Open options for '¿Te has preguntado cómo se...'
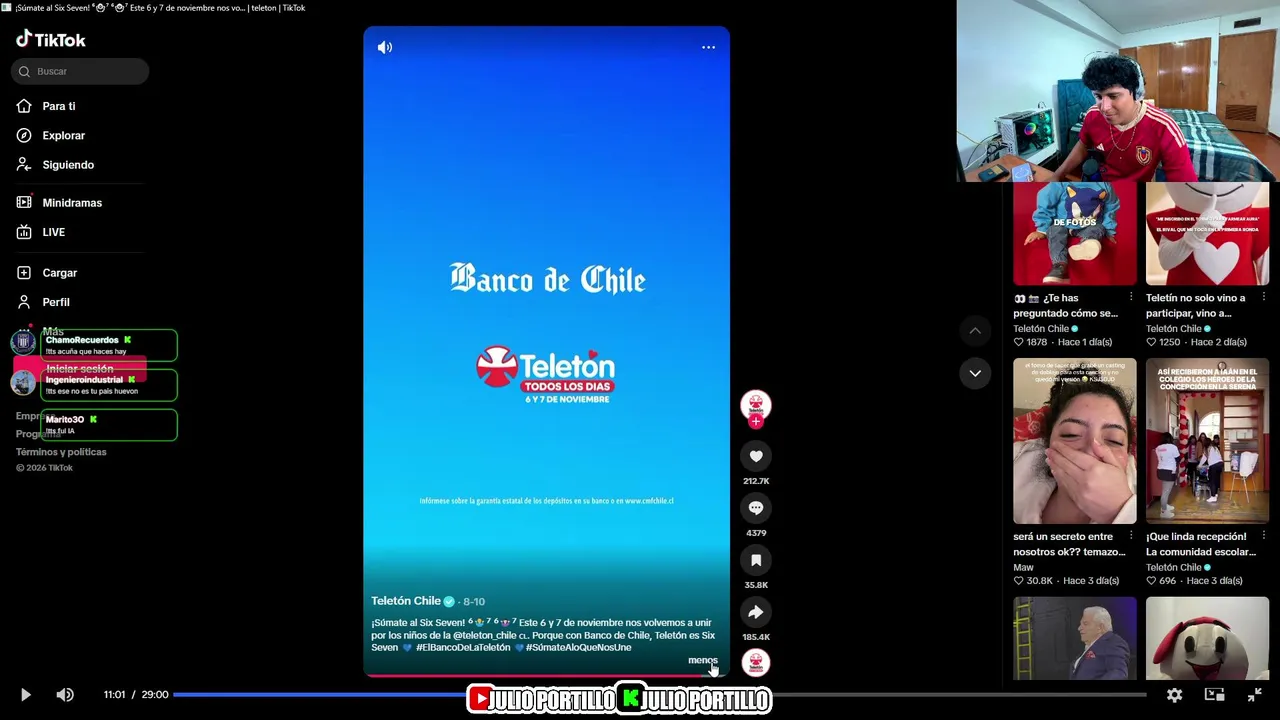The image size is (1280, 720). point(1131,298)
